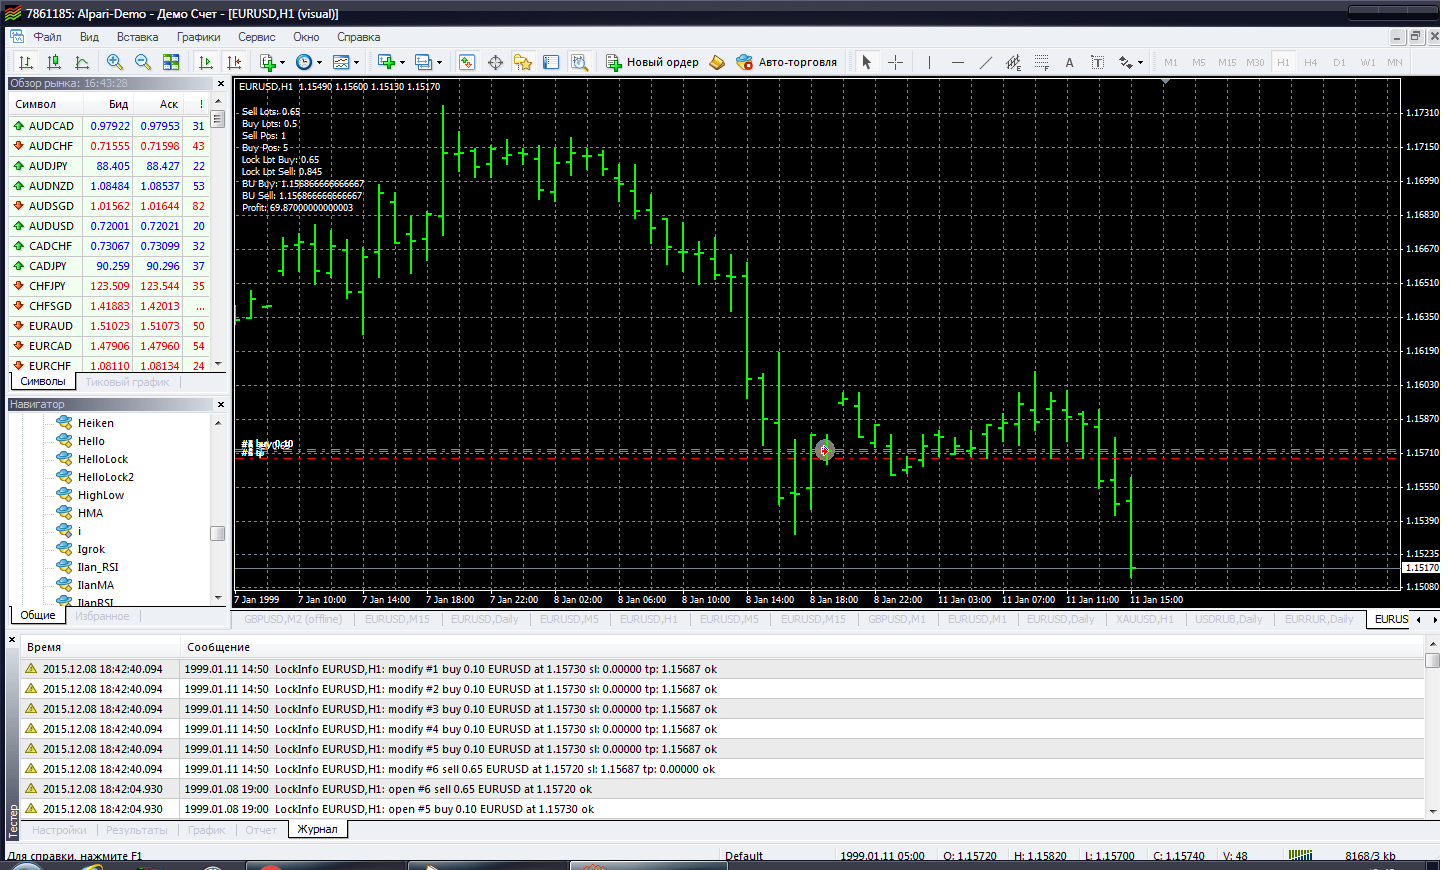Toggle chart auto scroll

tap(206, 62)
